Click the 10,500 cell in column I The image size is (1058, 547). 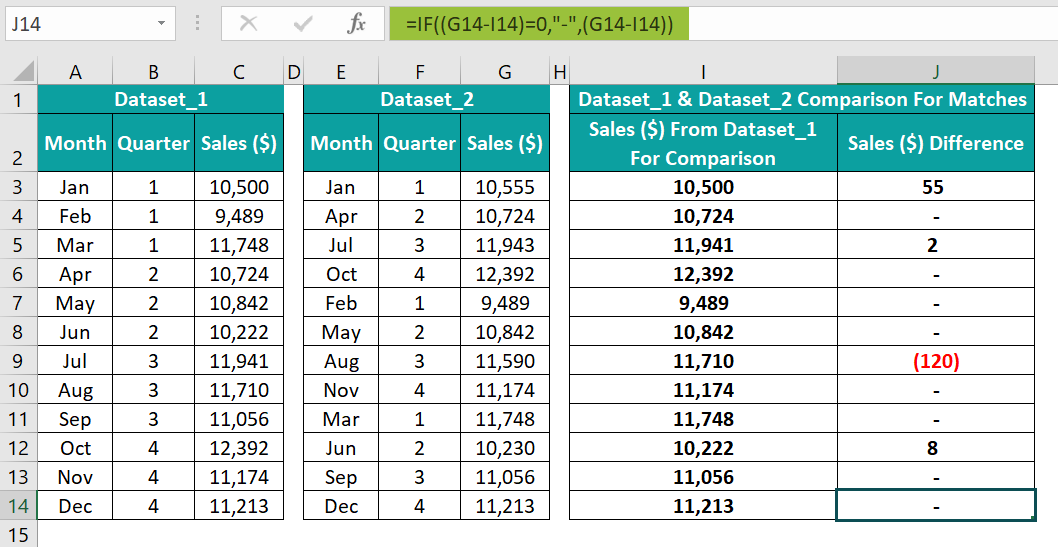tap(703, 186)
